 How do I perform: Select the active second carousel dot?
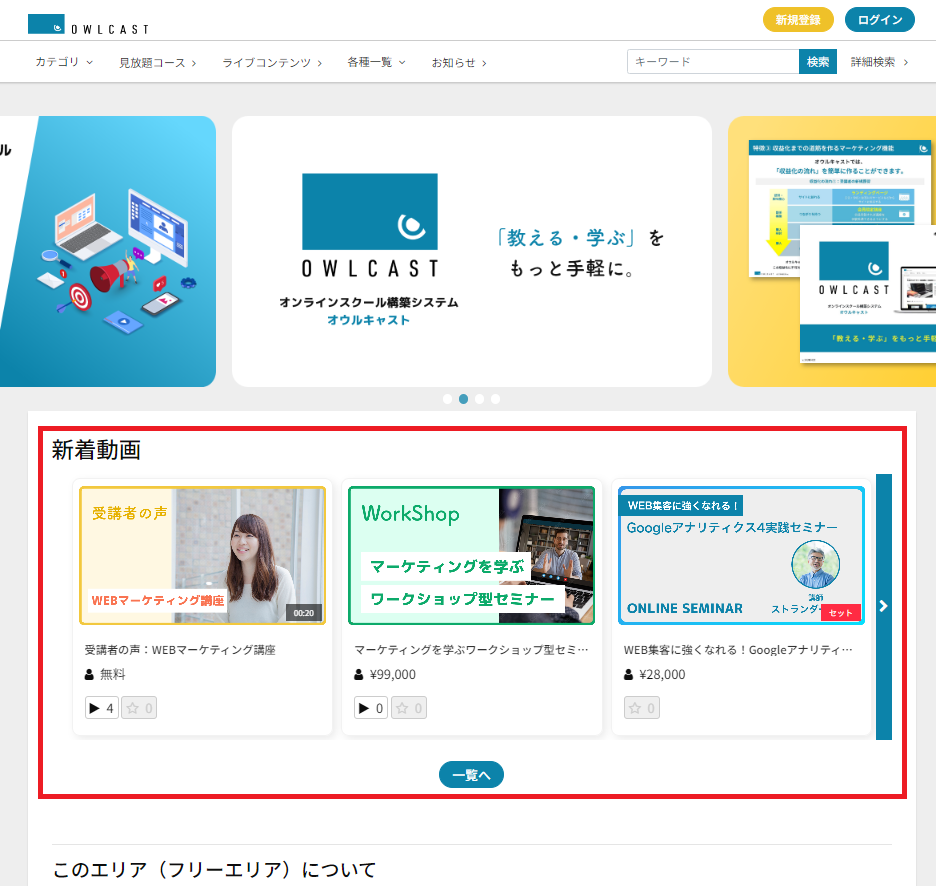point(463,399)
